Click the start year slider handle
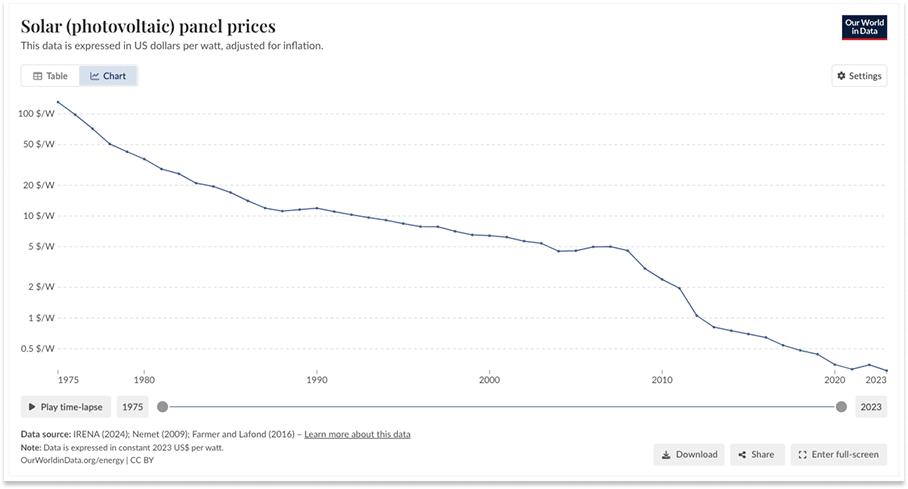 coord(163,407)
